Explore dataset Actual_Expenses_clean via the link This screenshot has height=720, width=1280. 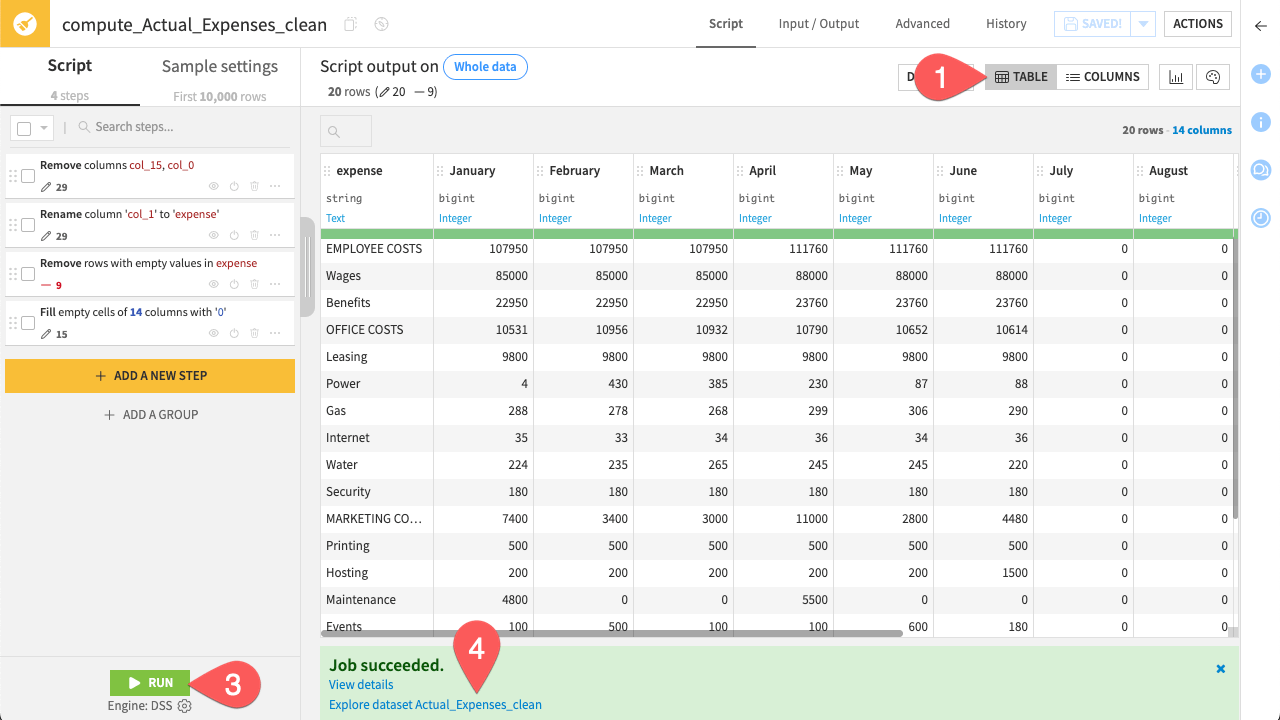(x=434, y=704)
